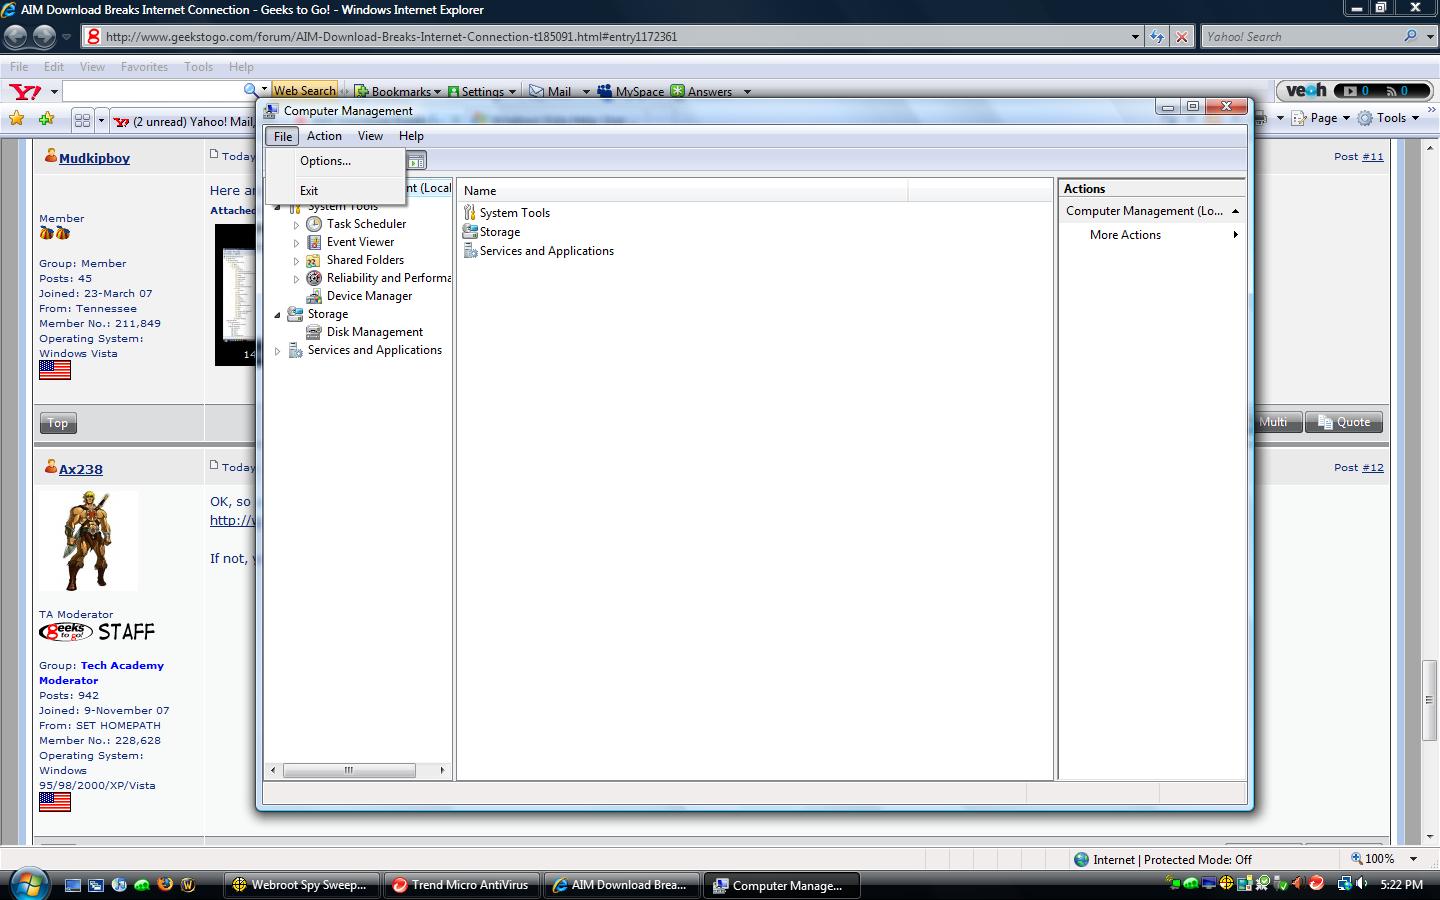Image resolution: width=1440 pixels, height=900 pixels.
Task: Launch Firefox from Quick Launch
Action: (165, 885)
